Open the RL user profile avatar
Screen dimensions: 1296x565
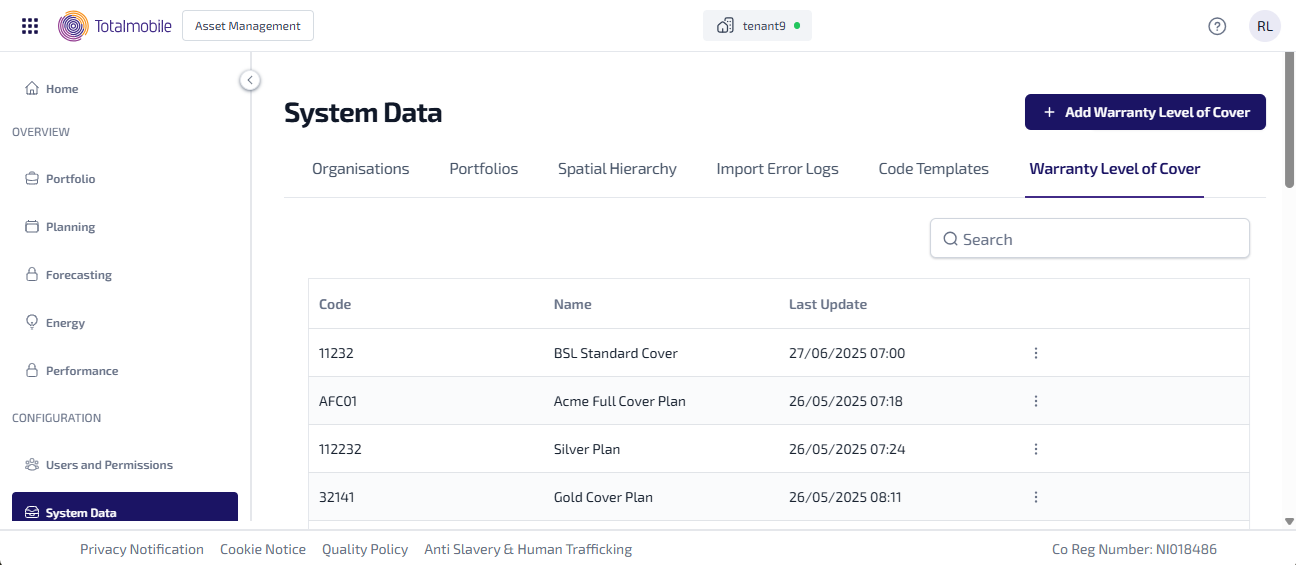tap(1264, 26)
